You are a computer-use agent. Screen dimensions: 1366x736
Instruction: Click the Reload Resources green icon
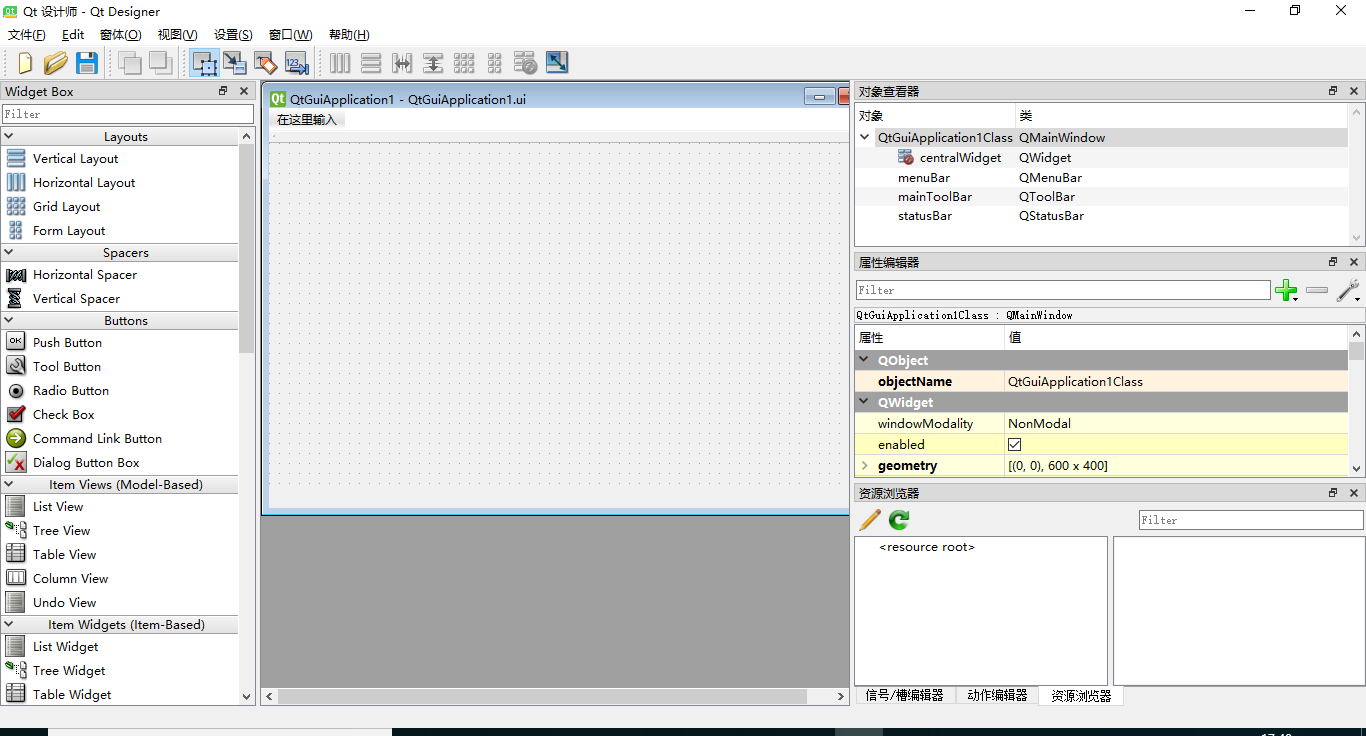point(897,519)
